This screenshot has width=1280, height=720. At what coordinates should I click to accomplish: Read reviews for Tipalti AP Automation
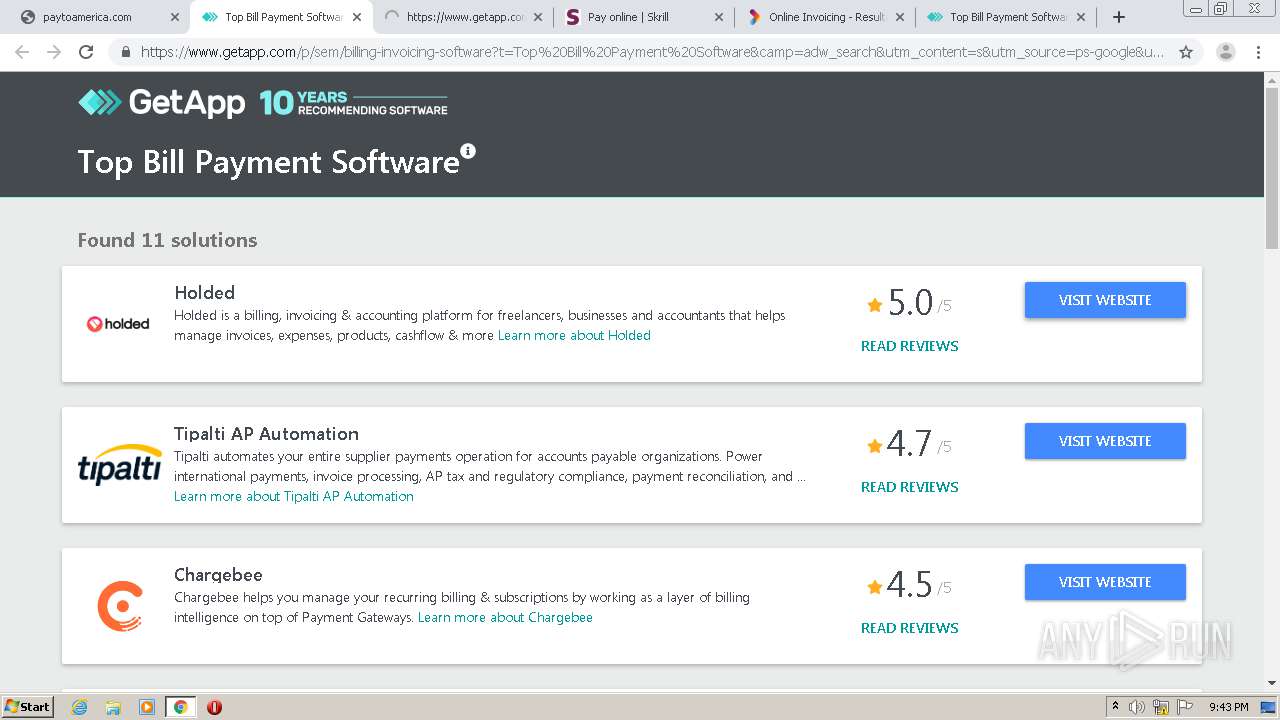click(x=910, y=487)
